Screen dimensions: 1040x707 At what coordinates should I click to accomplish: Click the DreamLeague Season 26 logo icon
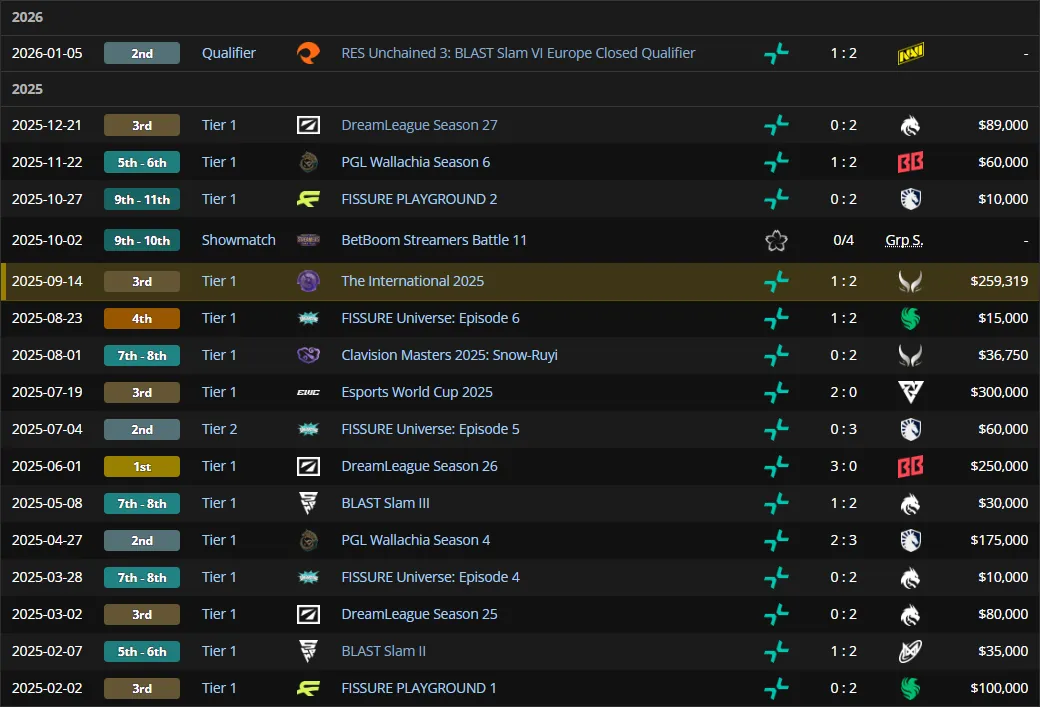pyautogui.click(x=308, y=466)
